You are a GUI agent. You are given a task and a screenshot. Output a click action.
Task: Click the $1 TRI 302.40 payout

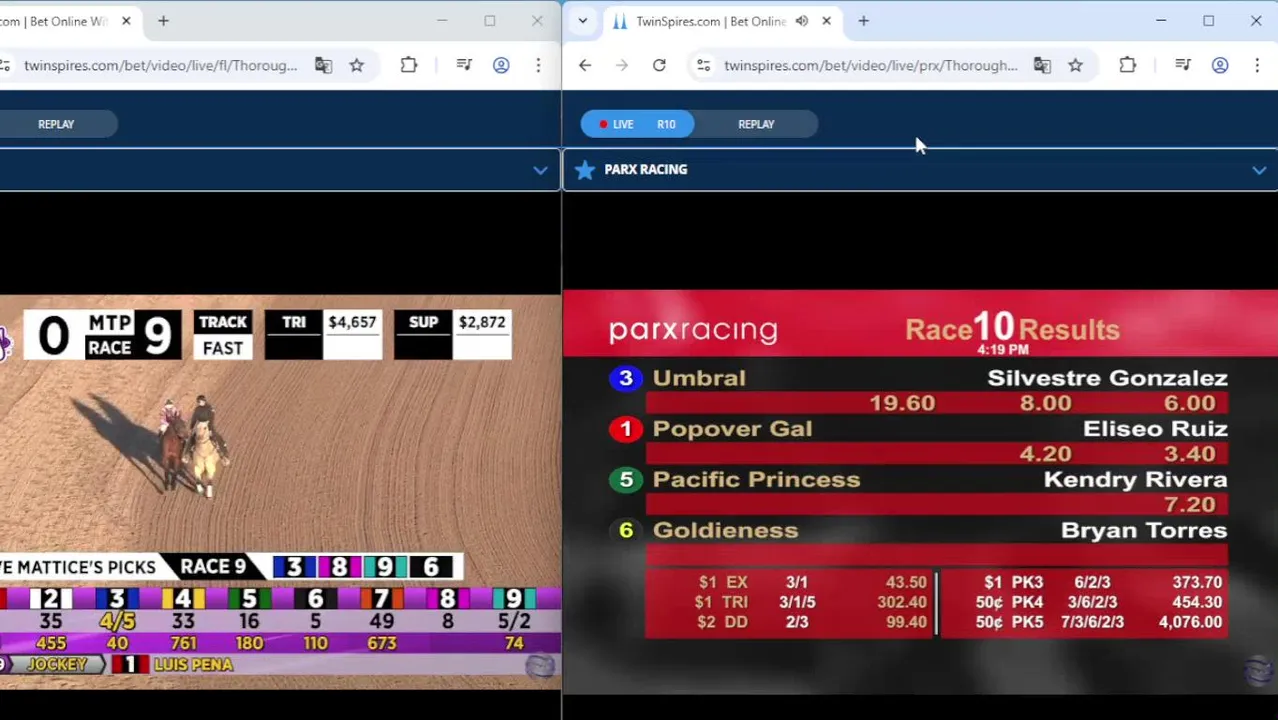pos(901,602)
